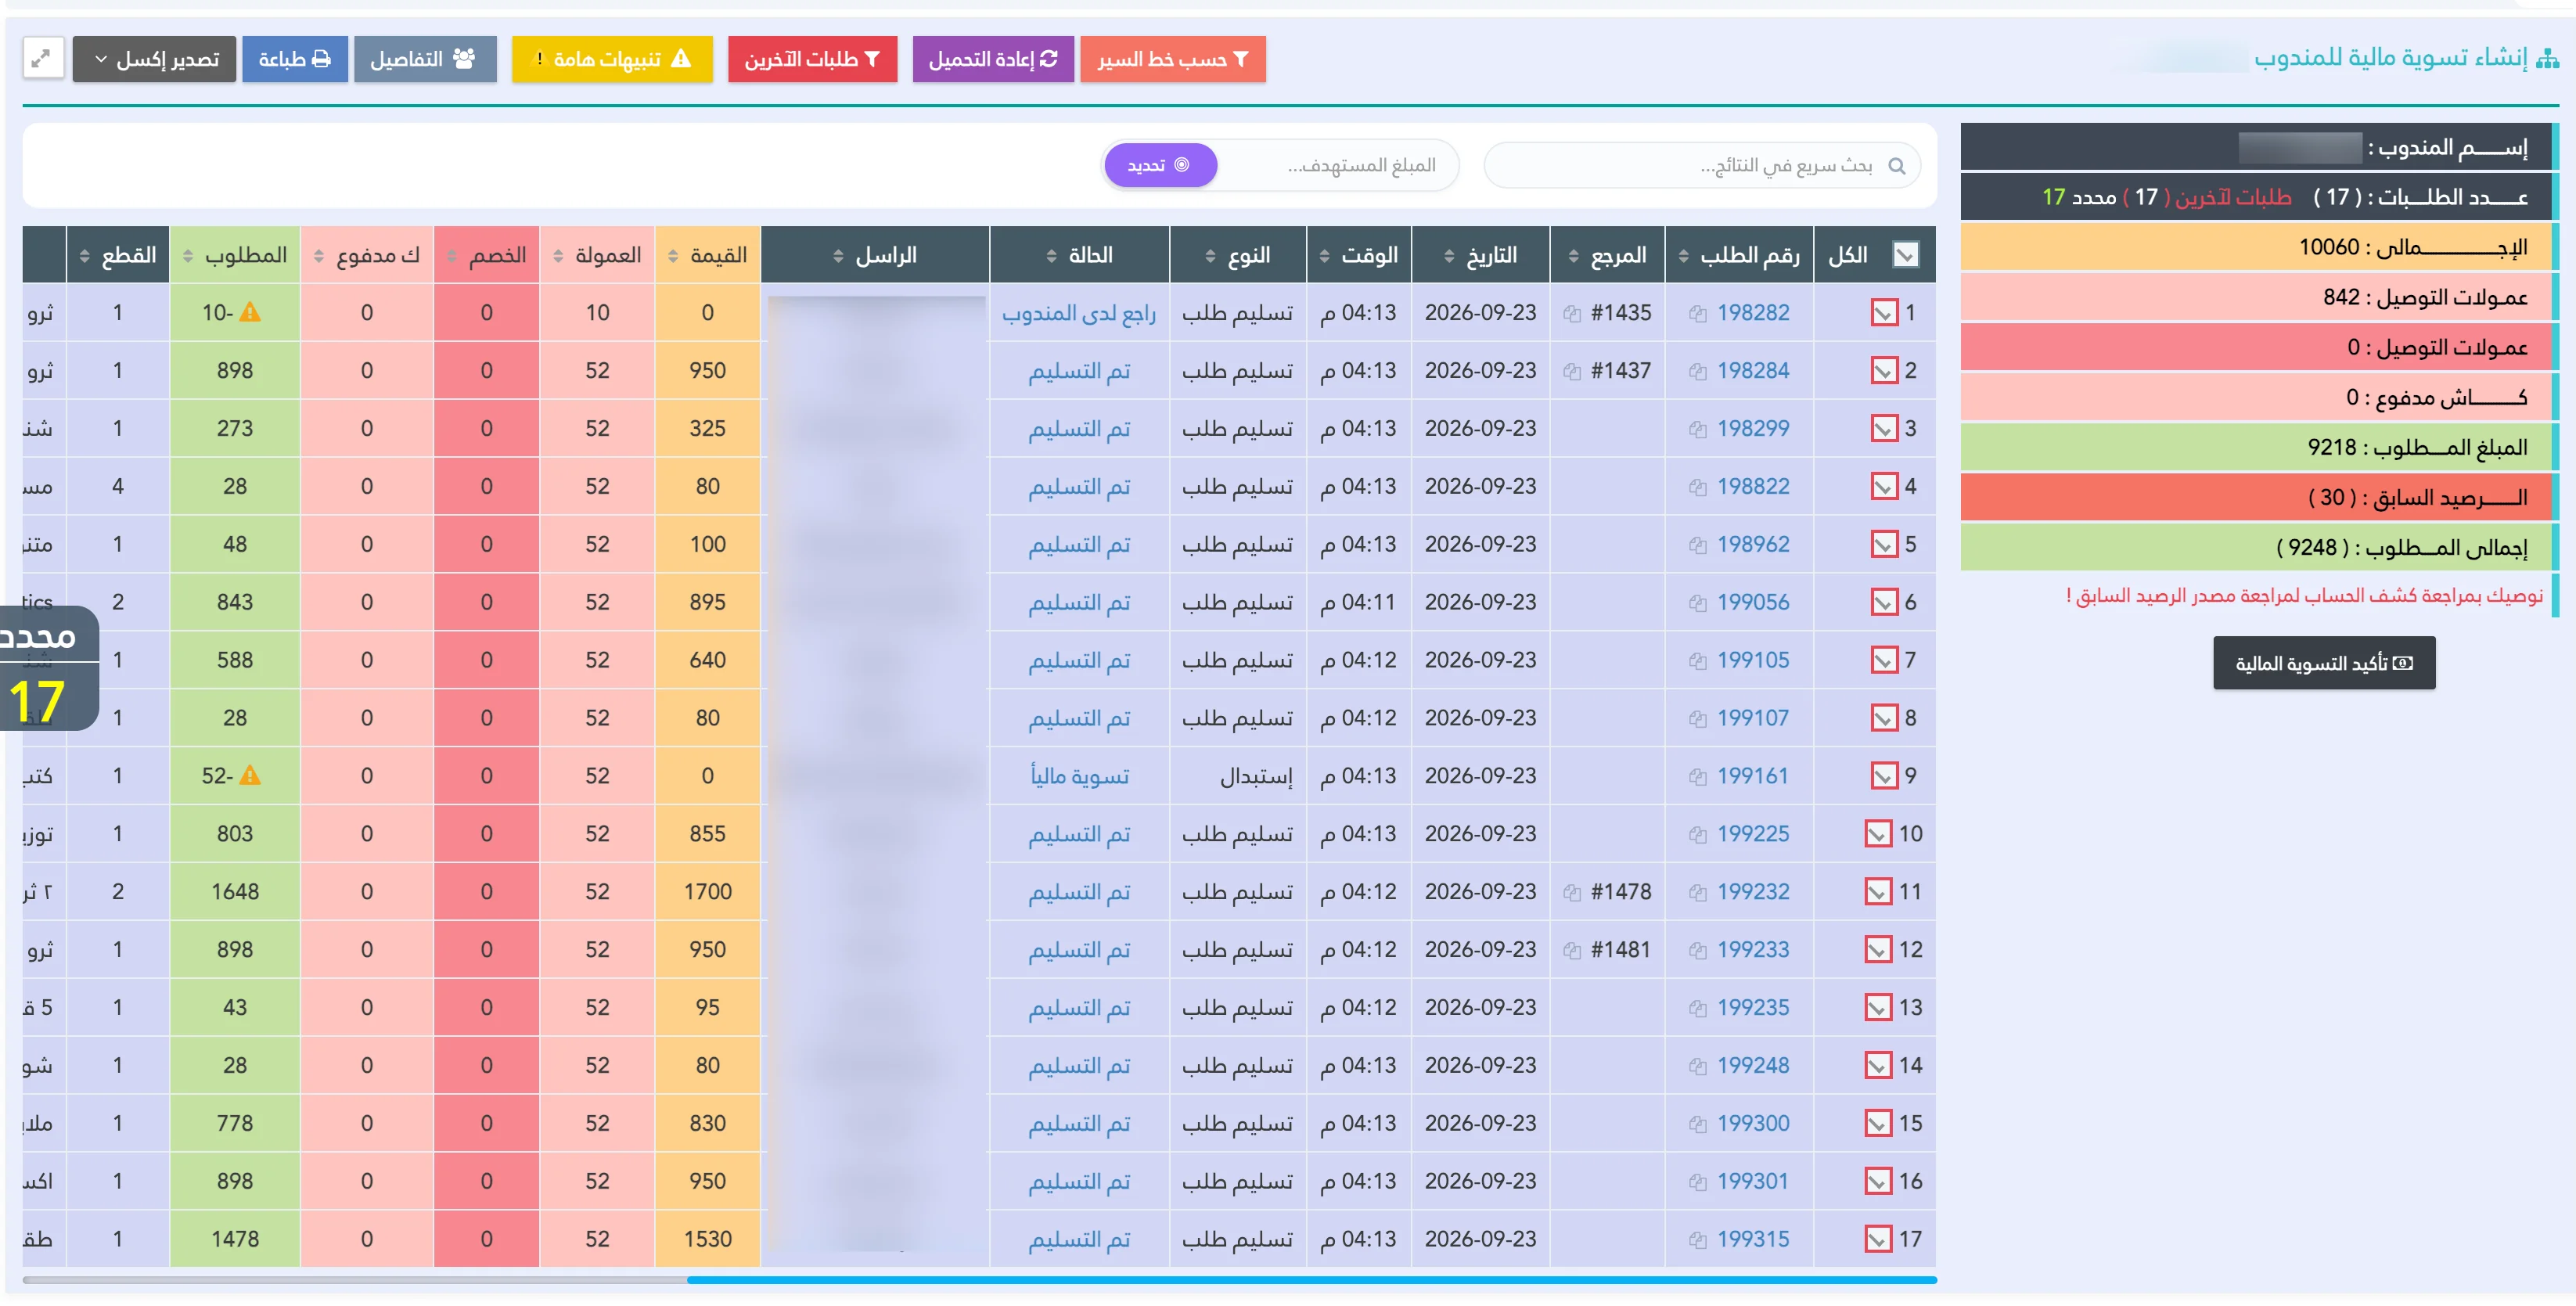
Task: Sort by القطع column header
Action: point(118,255)
